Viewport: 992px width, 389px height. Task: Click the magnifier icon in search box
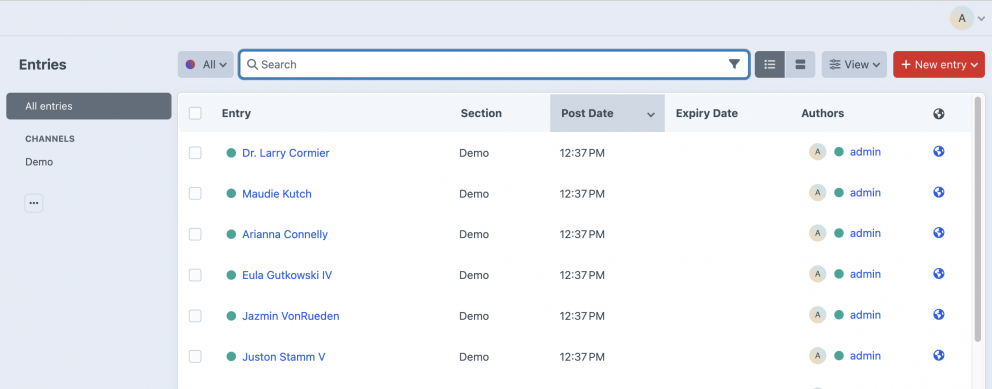(252, 65)
